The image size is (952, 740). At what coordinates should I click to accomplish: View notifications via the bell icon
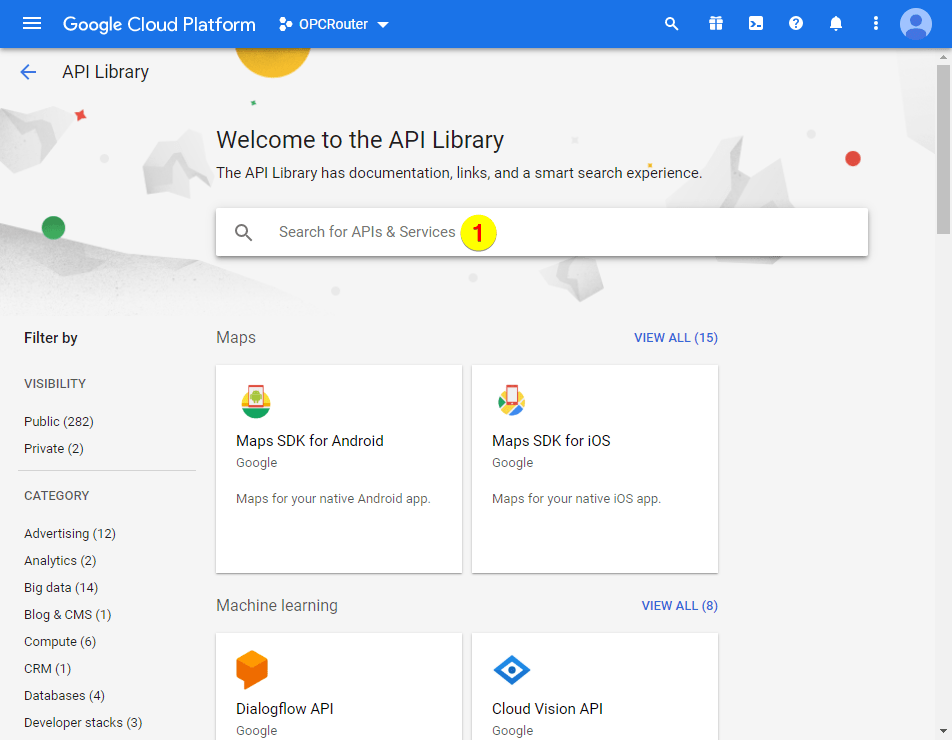pyautogui.click(x=836, y=23)
